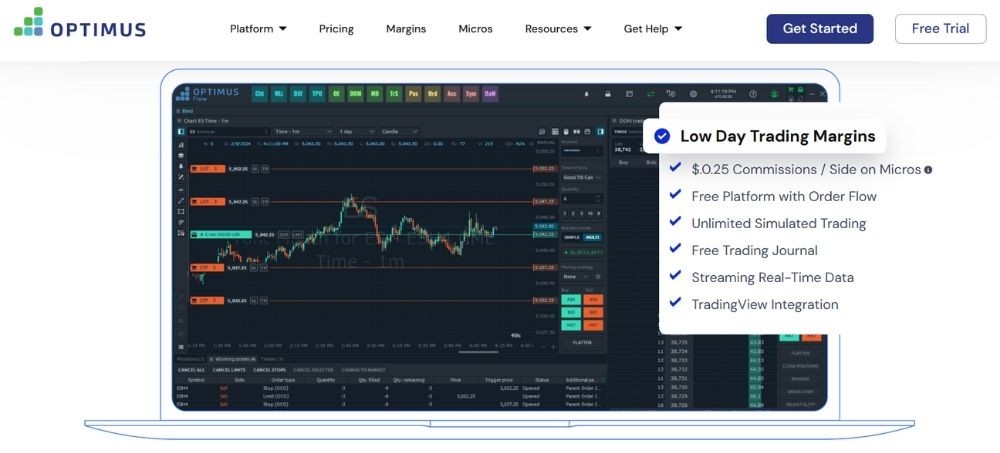Open the Cht chart panel button
Screen dimensions: 1000x453
(x=259, y=94)
